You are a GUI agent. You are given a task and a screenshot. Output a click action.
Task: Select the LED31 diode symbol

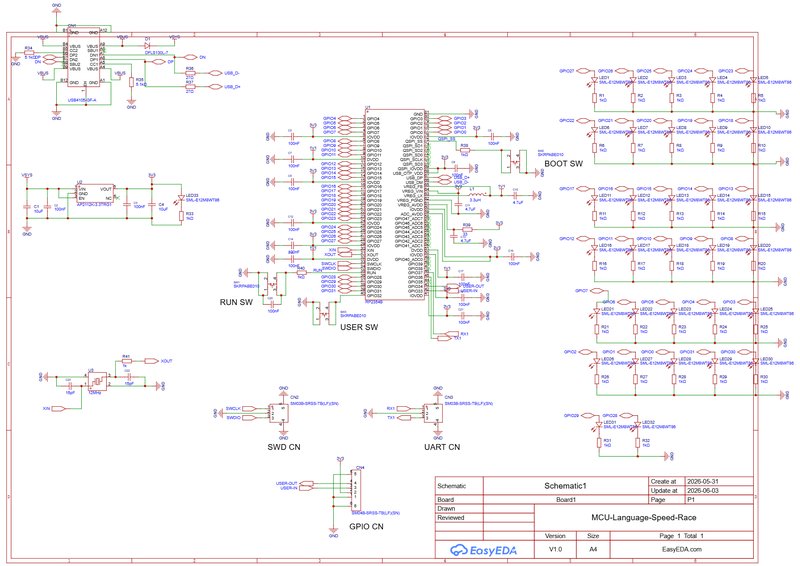pyautogui.click(x=599, y=426)
